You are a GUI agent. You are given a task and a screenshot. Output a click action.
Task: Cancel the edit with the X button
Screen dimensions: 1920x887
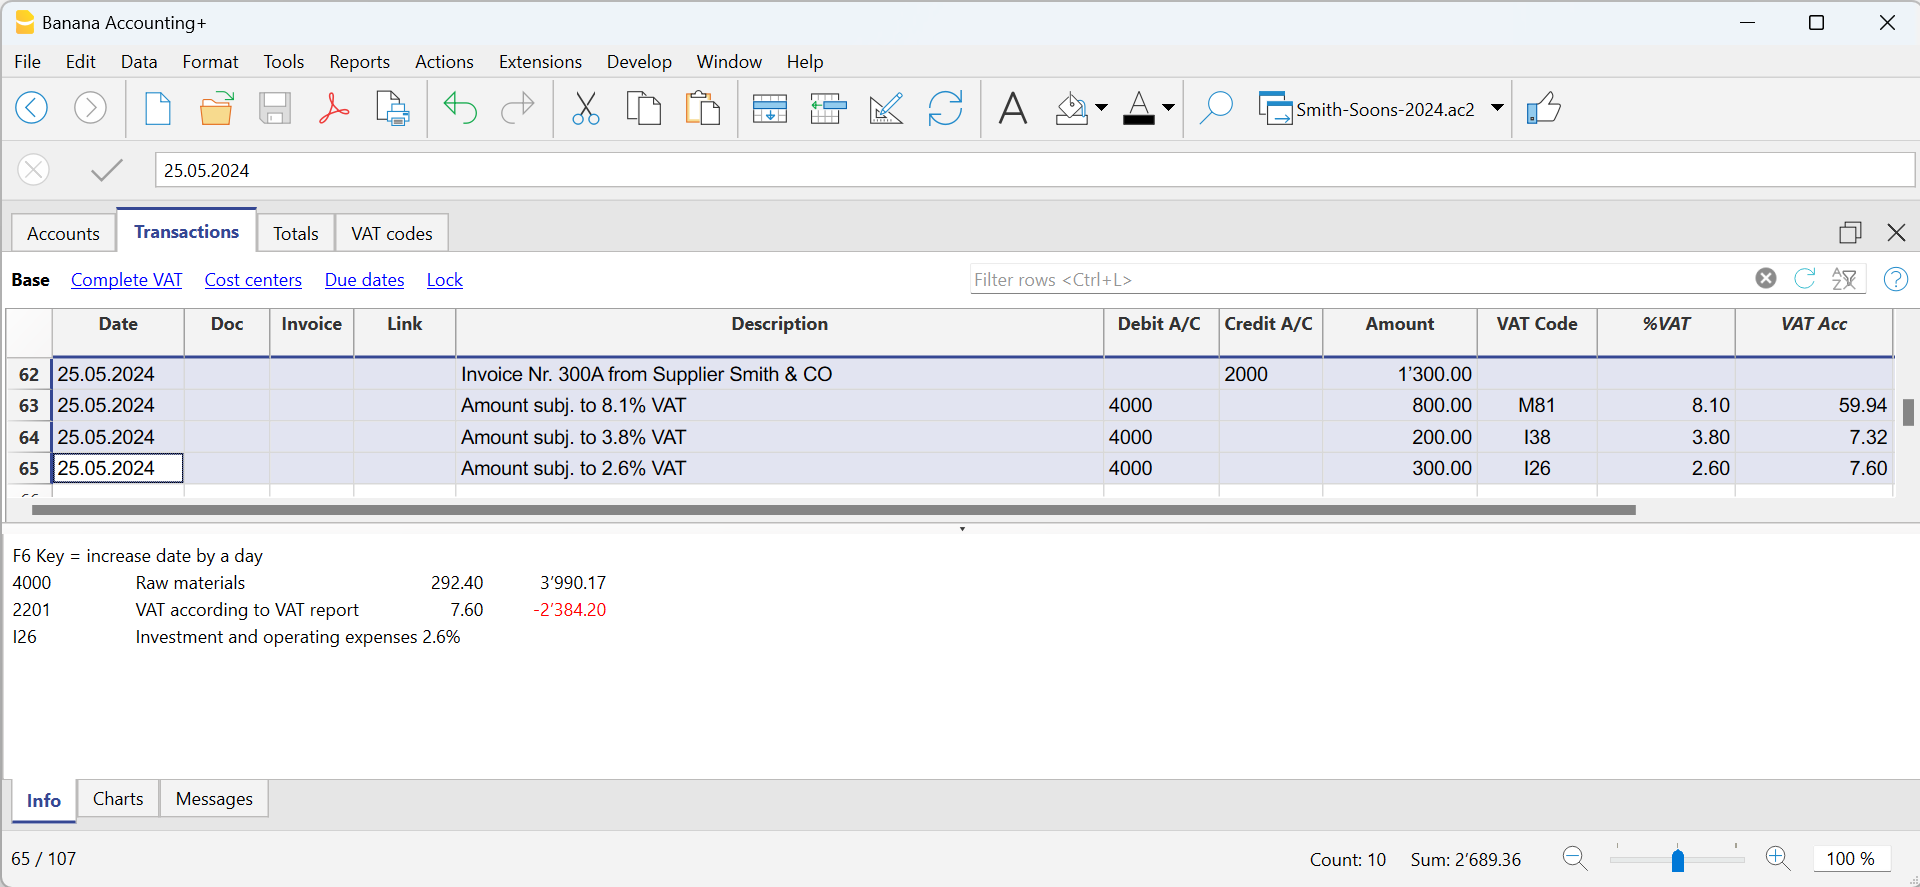[x=34, y=170]
